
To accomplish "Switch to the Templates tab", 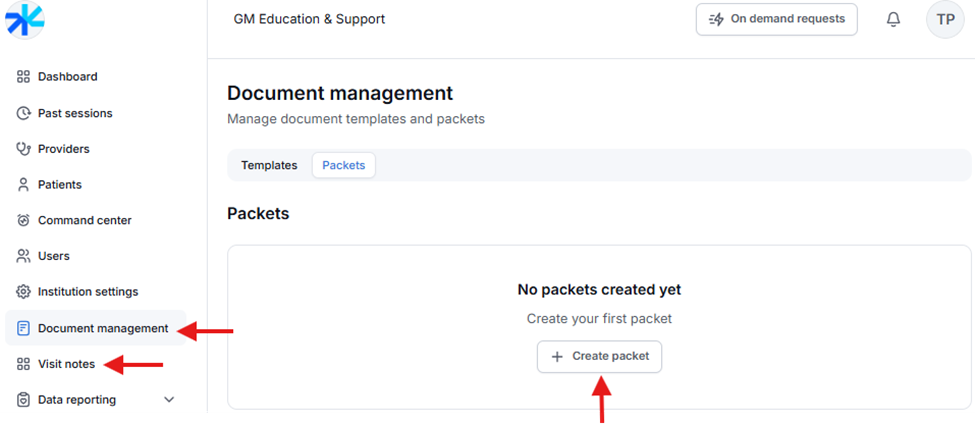I will tap(269, 165).
